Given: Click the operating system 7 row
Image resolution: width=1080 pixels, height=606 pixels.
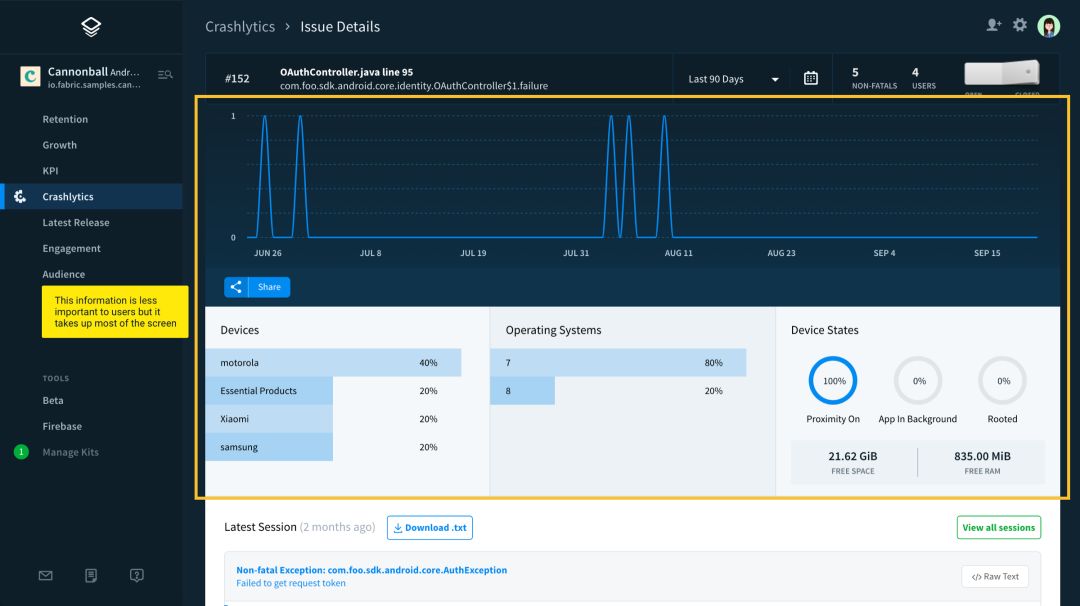Looking at the screenshot, I should (x=618, y=363).
